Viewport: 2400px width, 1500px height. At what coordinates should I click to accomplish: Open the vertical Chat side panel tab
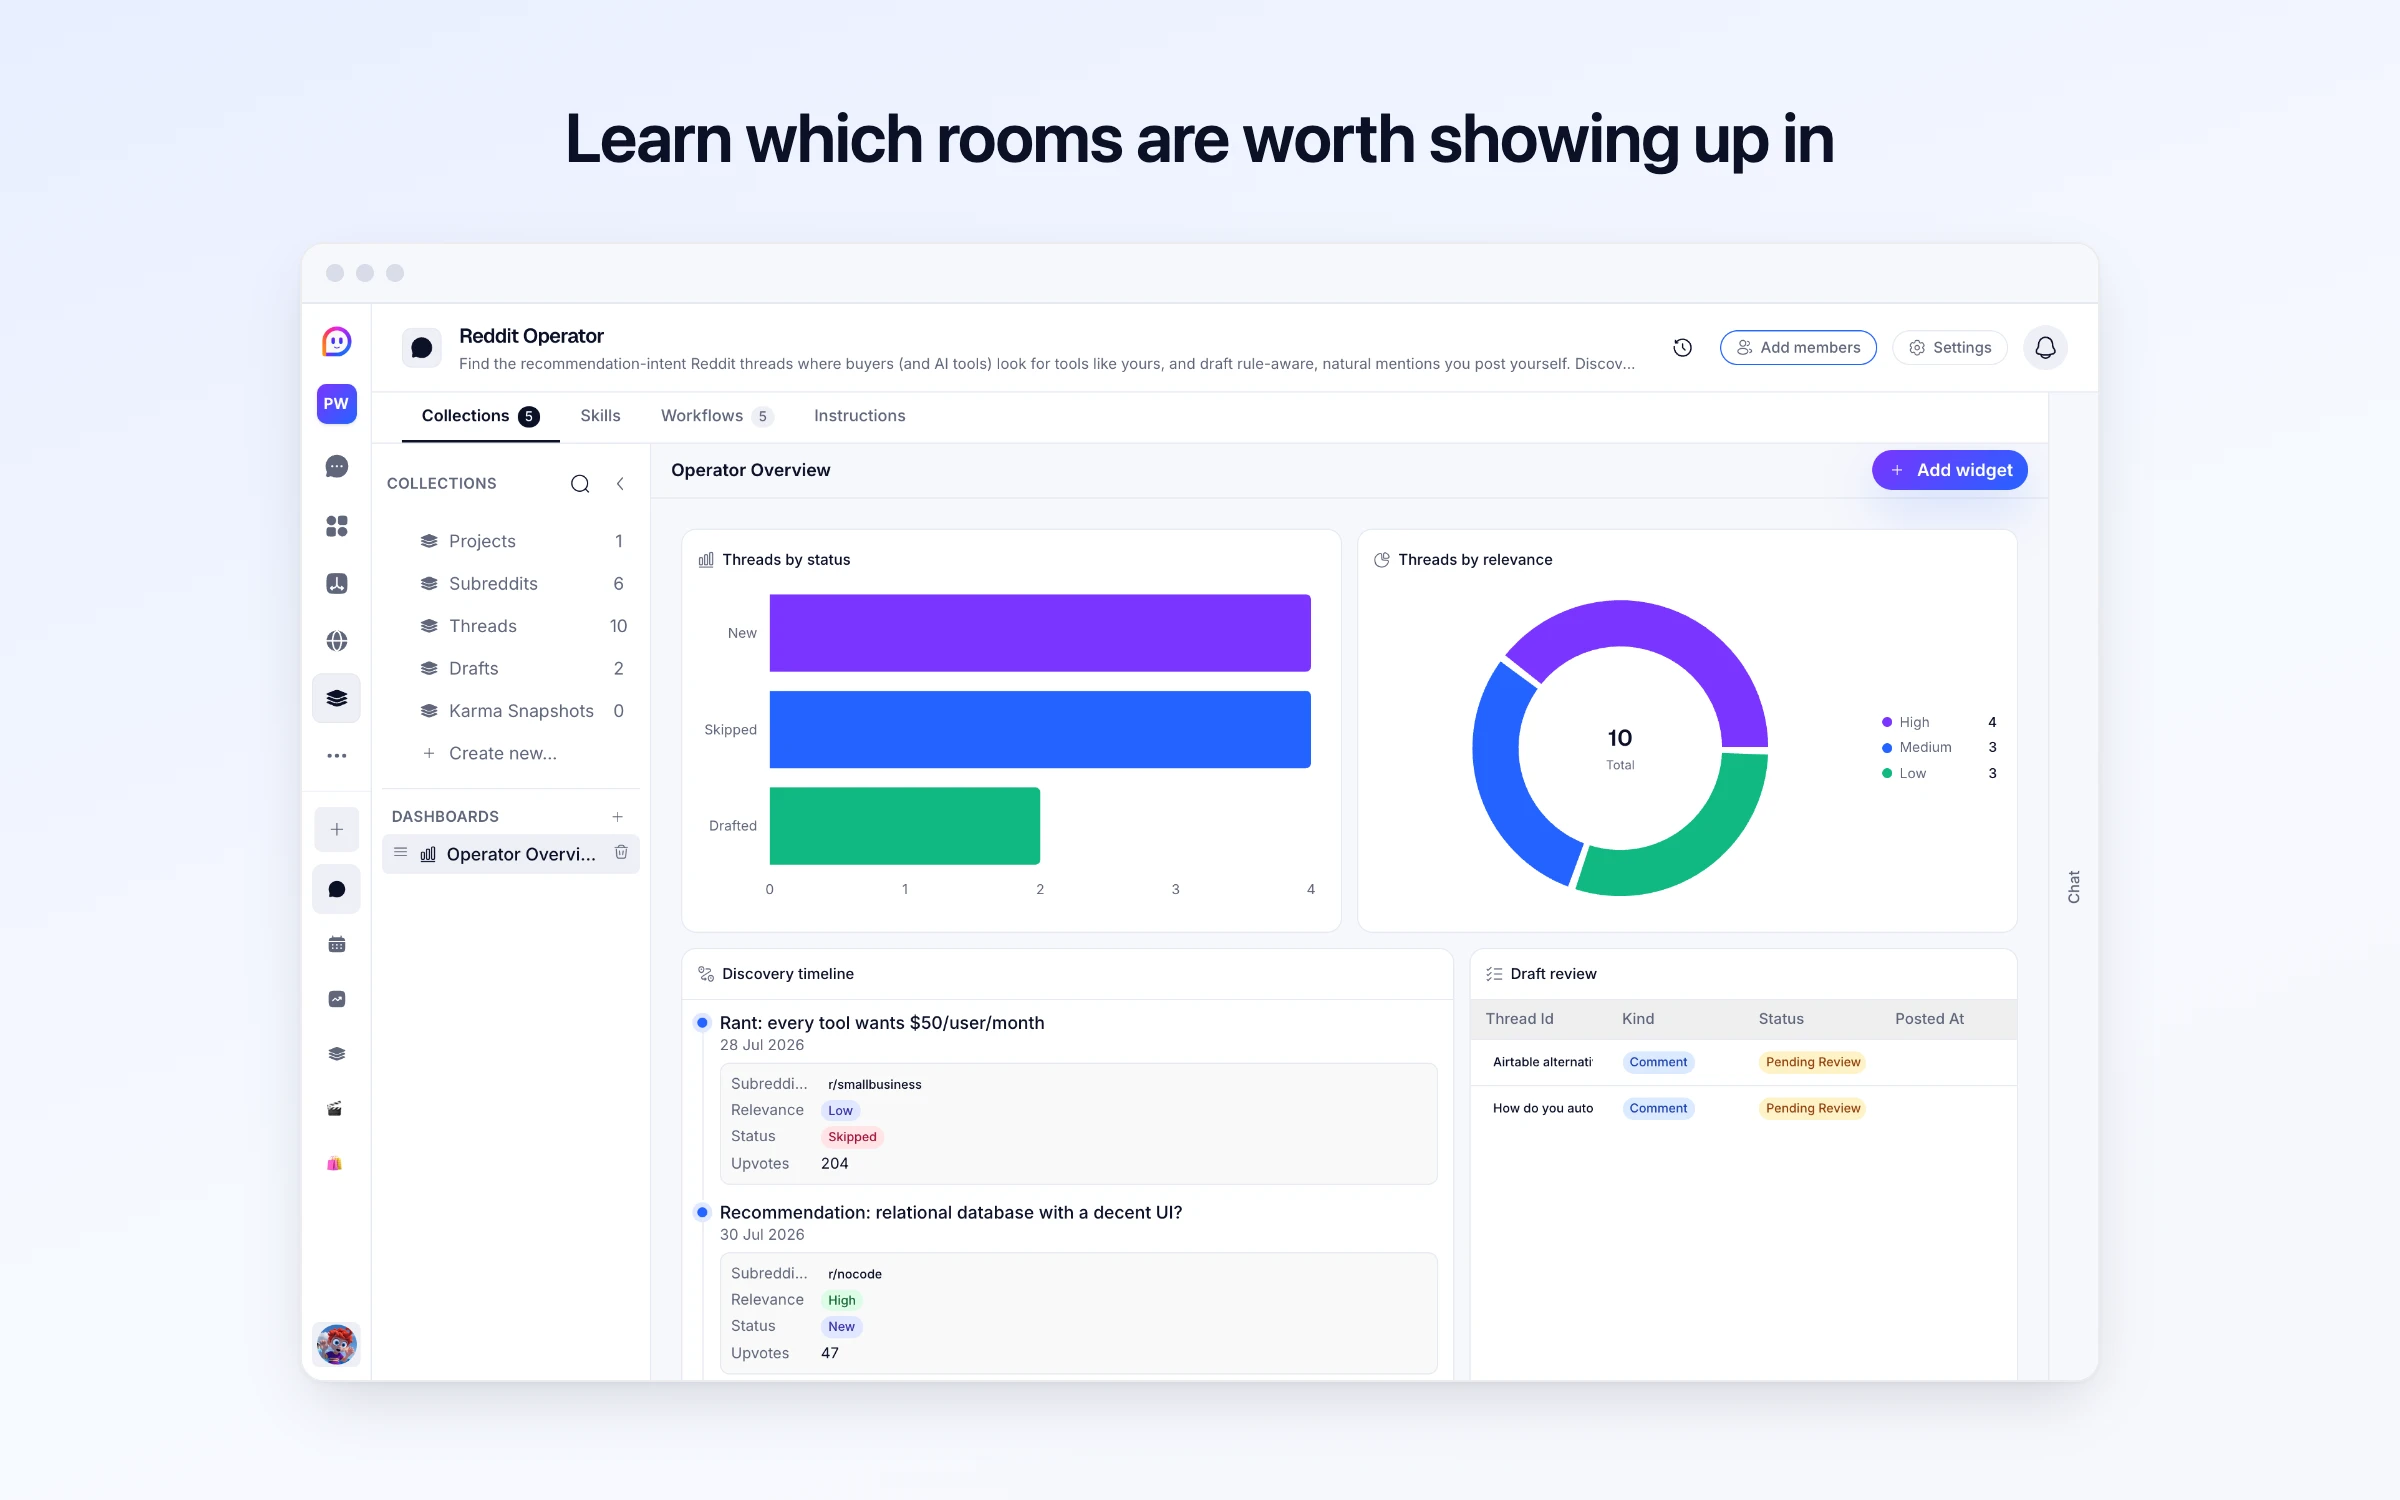coord(2073,887)
